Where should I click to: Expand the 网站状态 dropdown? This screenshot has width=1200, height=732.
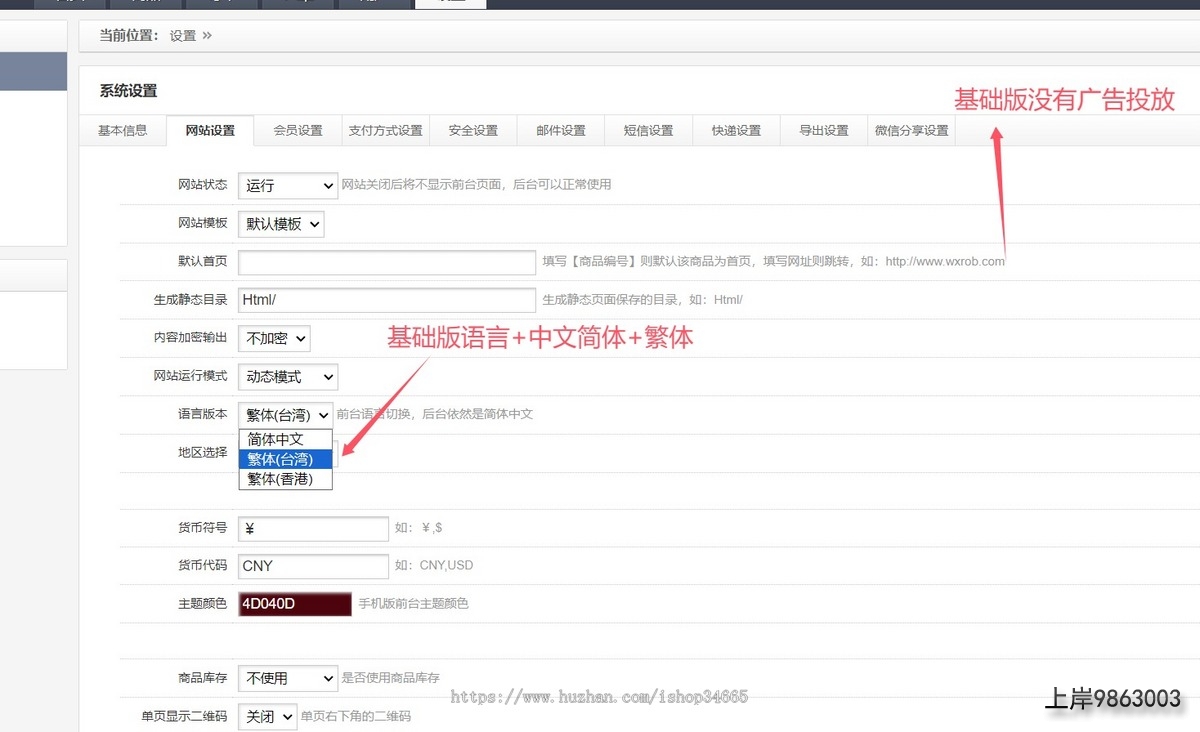[x=288, y=186]
